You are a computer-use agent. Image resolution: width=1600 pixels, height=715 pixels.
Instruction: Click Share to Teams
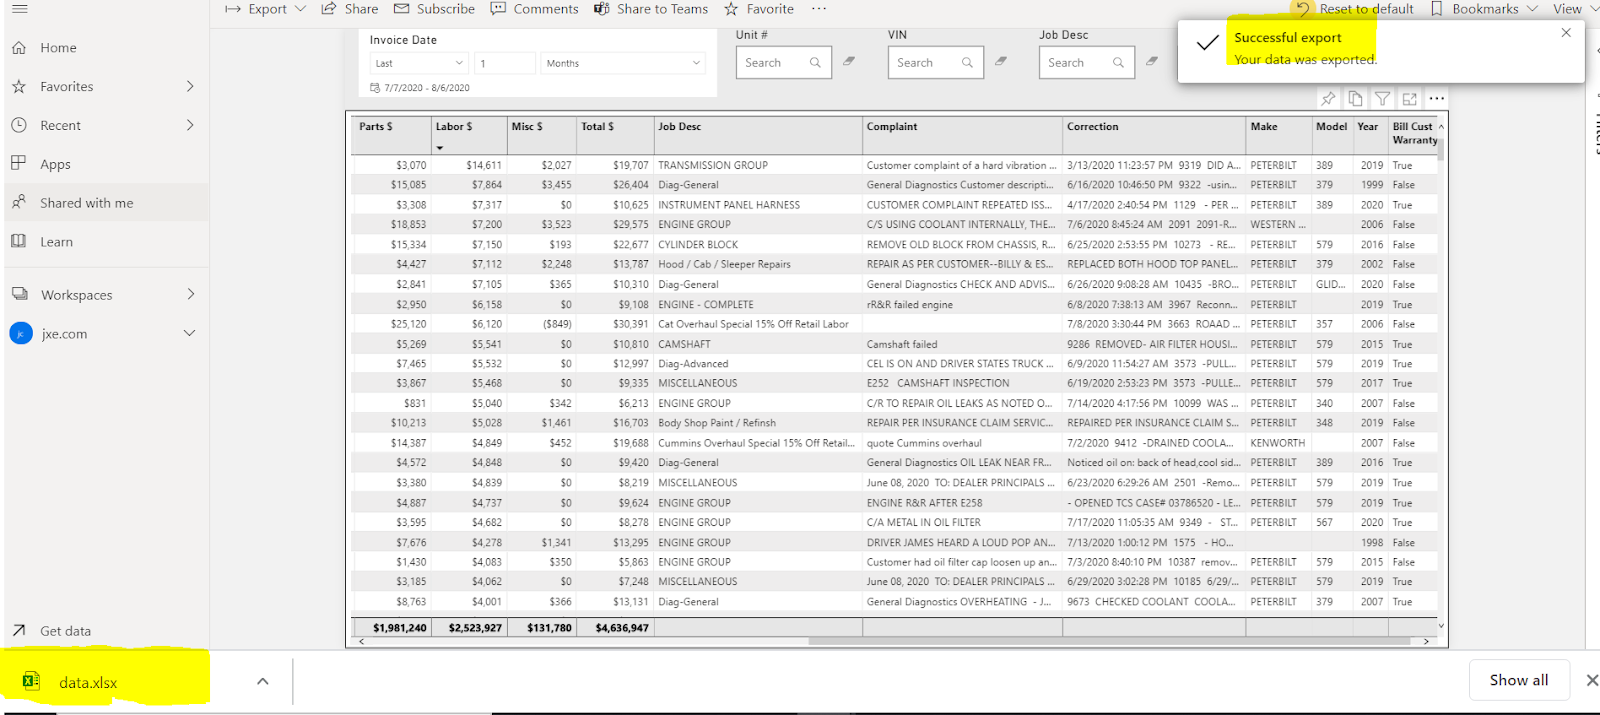(651, 9)
